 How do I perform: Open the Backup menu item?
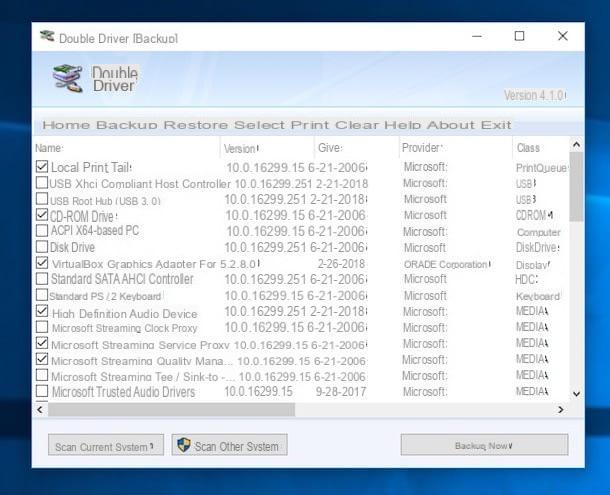point(127,125)
